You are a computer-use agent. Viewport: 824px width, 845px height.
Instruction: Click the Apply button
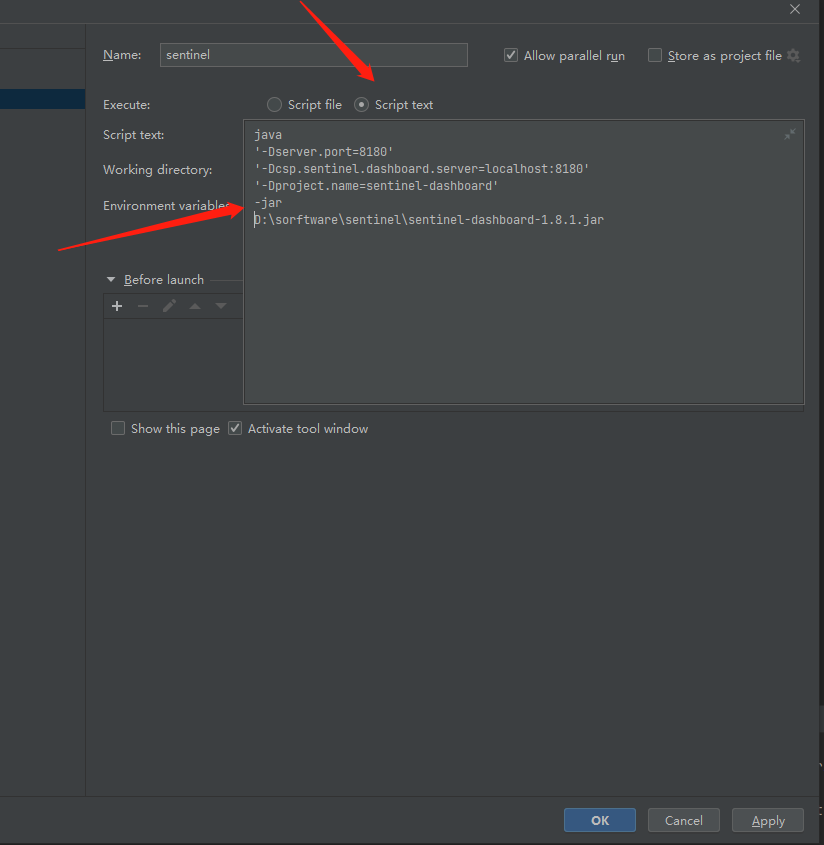tap(767, 819)
